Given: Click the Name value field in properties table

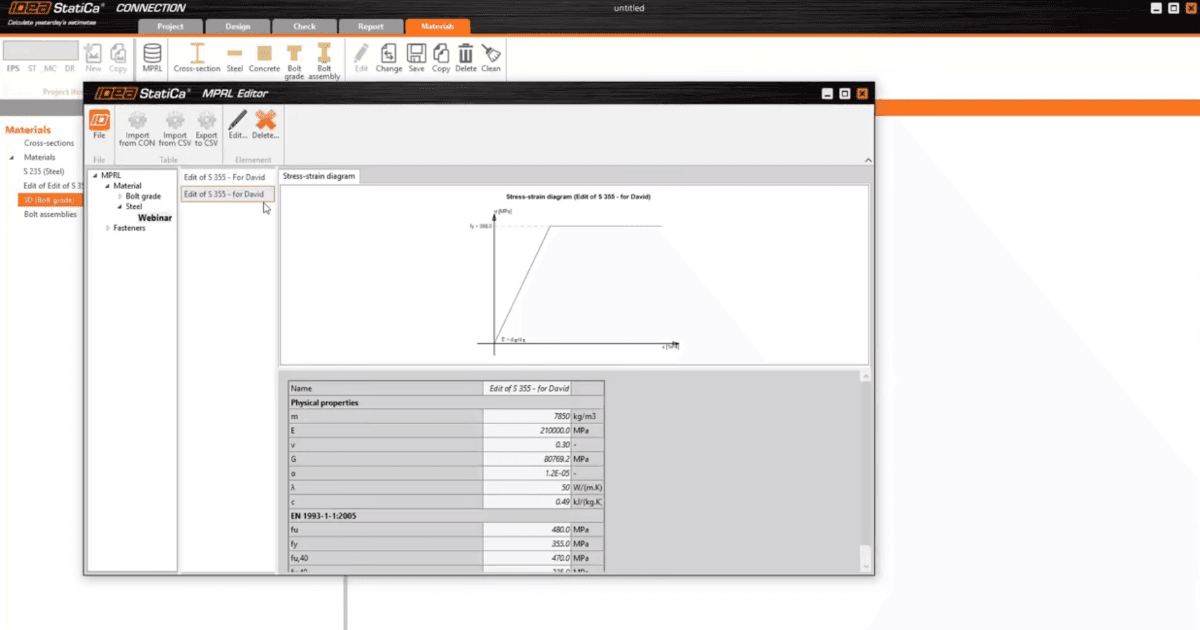Looking at the screenshot, I should point(527,388).
